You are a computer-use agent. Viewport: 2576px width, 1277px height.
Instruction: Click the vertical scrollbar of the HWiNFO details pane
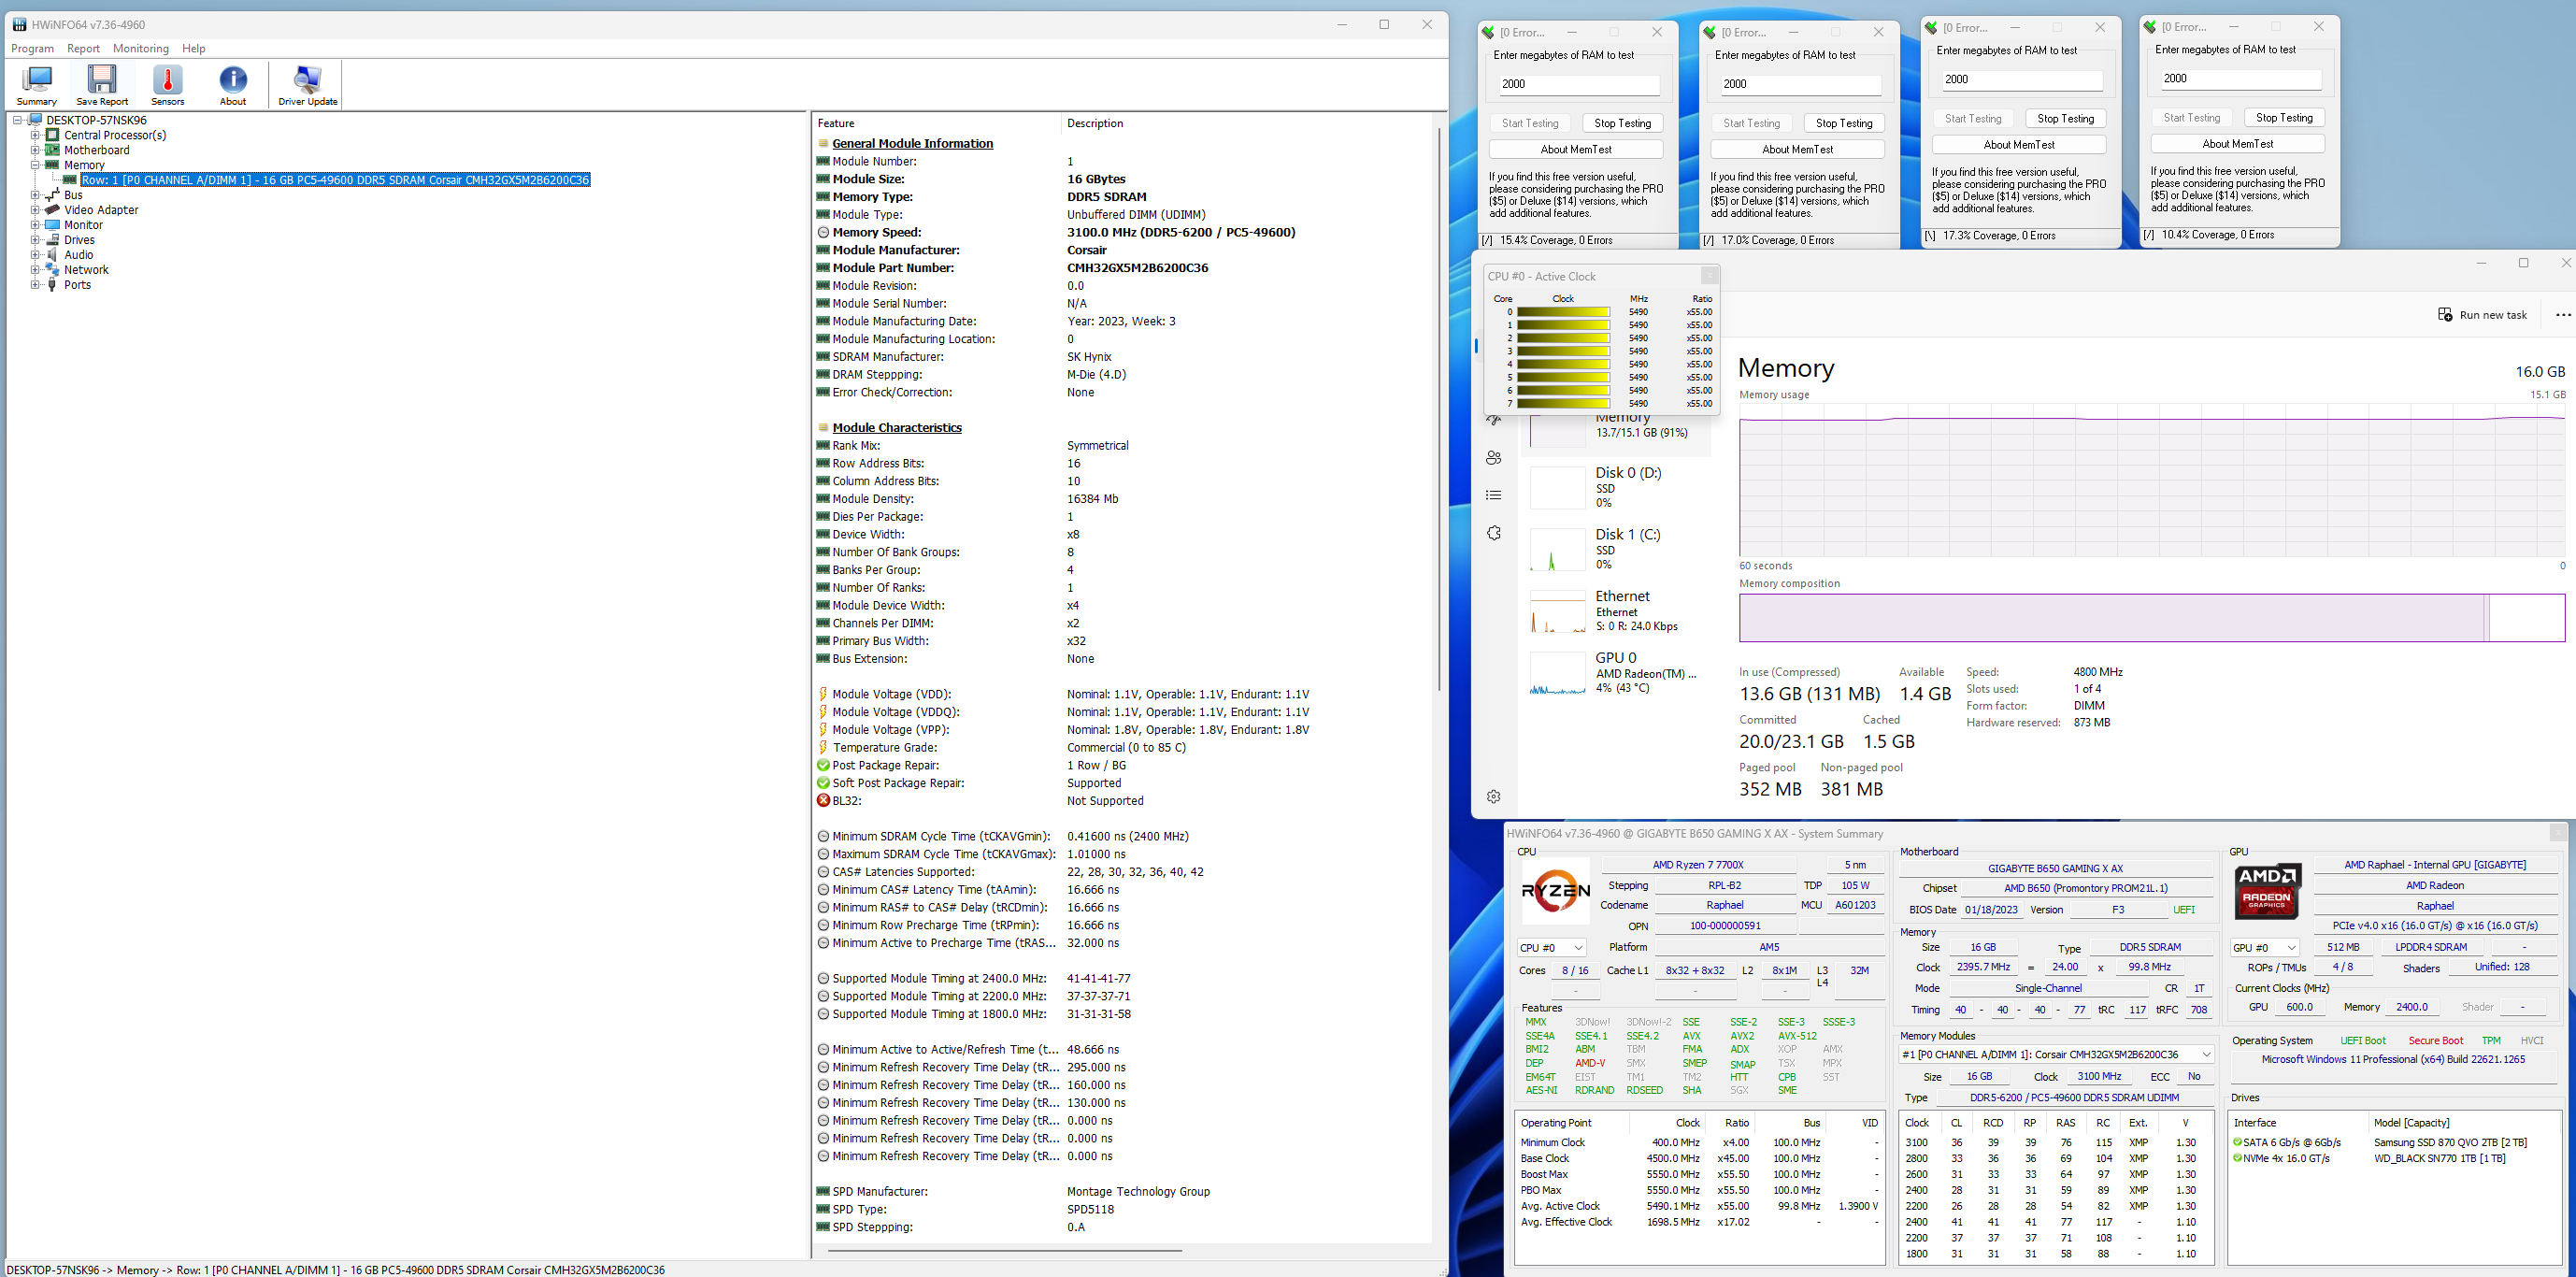click(1439, 410)
